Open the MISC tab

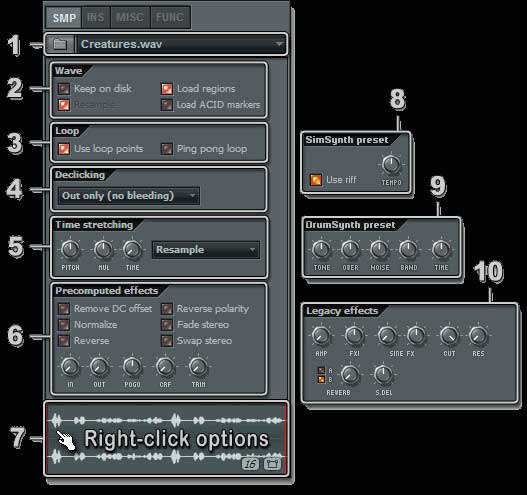tap(130, 17)
